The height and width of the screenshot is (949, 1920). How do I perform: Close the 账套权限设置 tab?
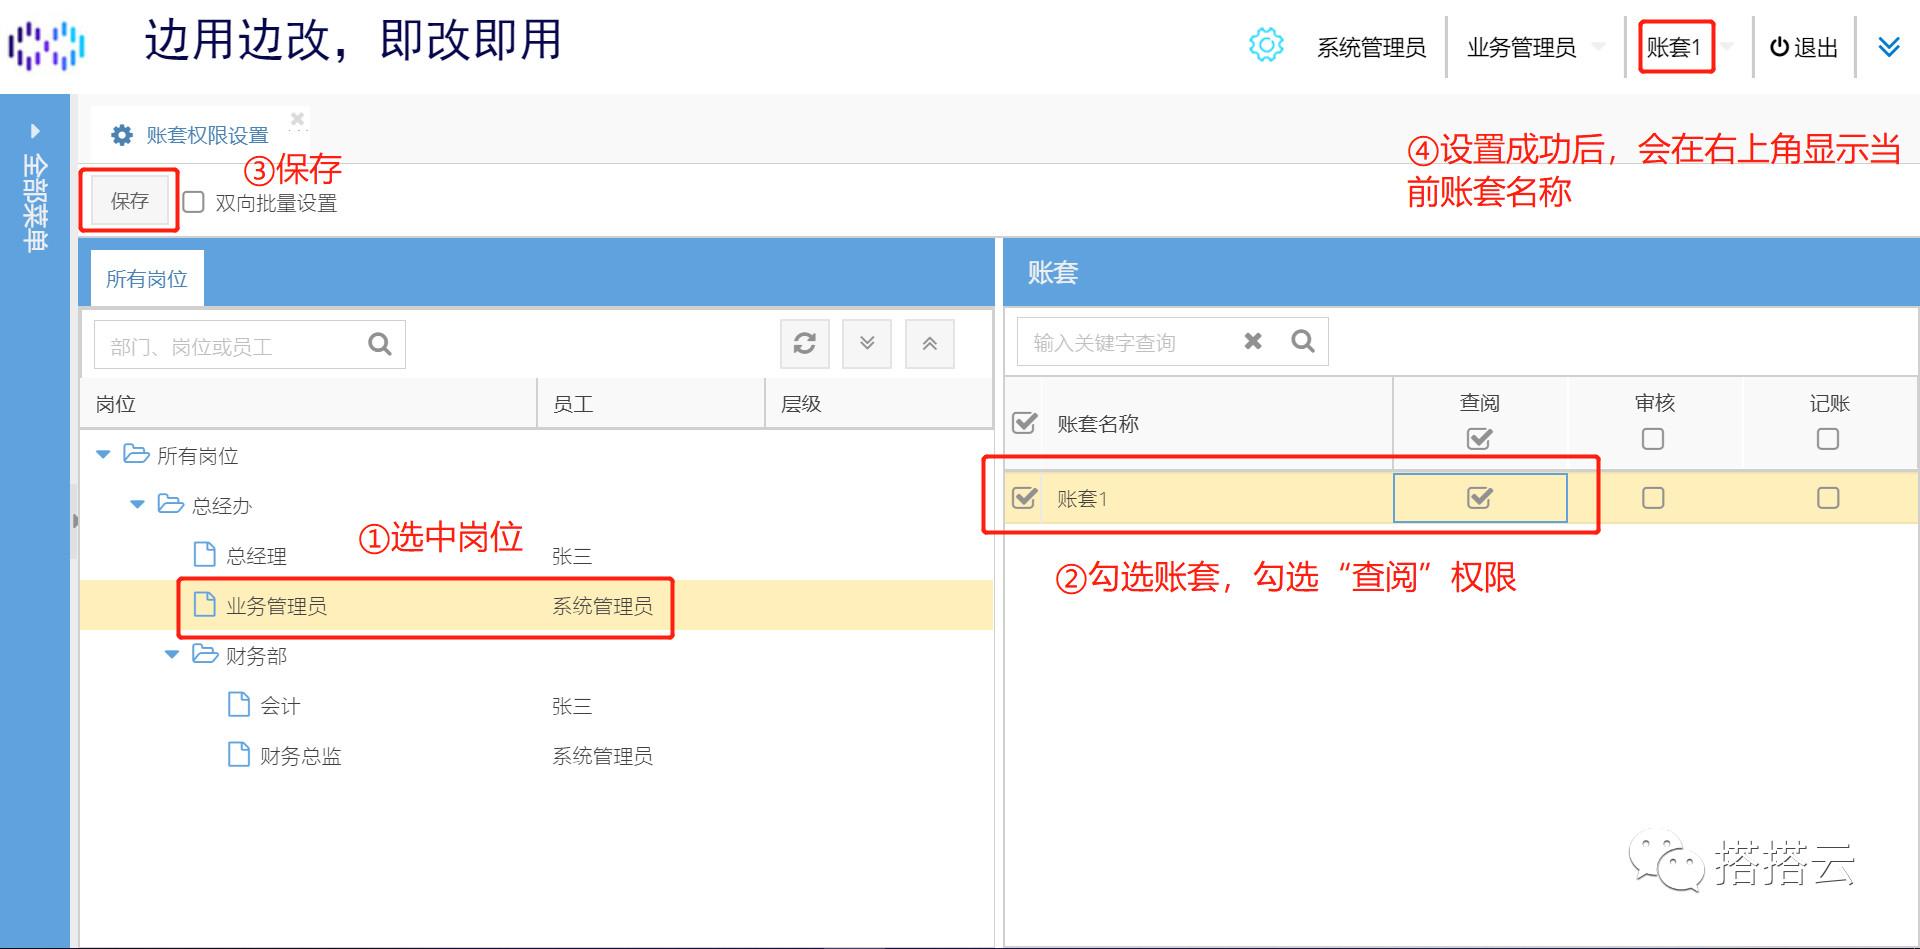pos(297,119)
